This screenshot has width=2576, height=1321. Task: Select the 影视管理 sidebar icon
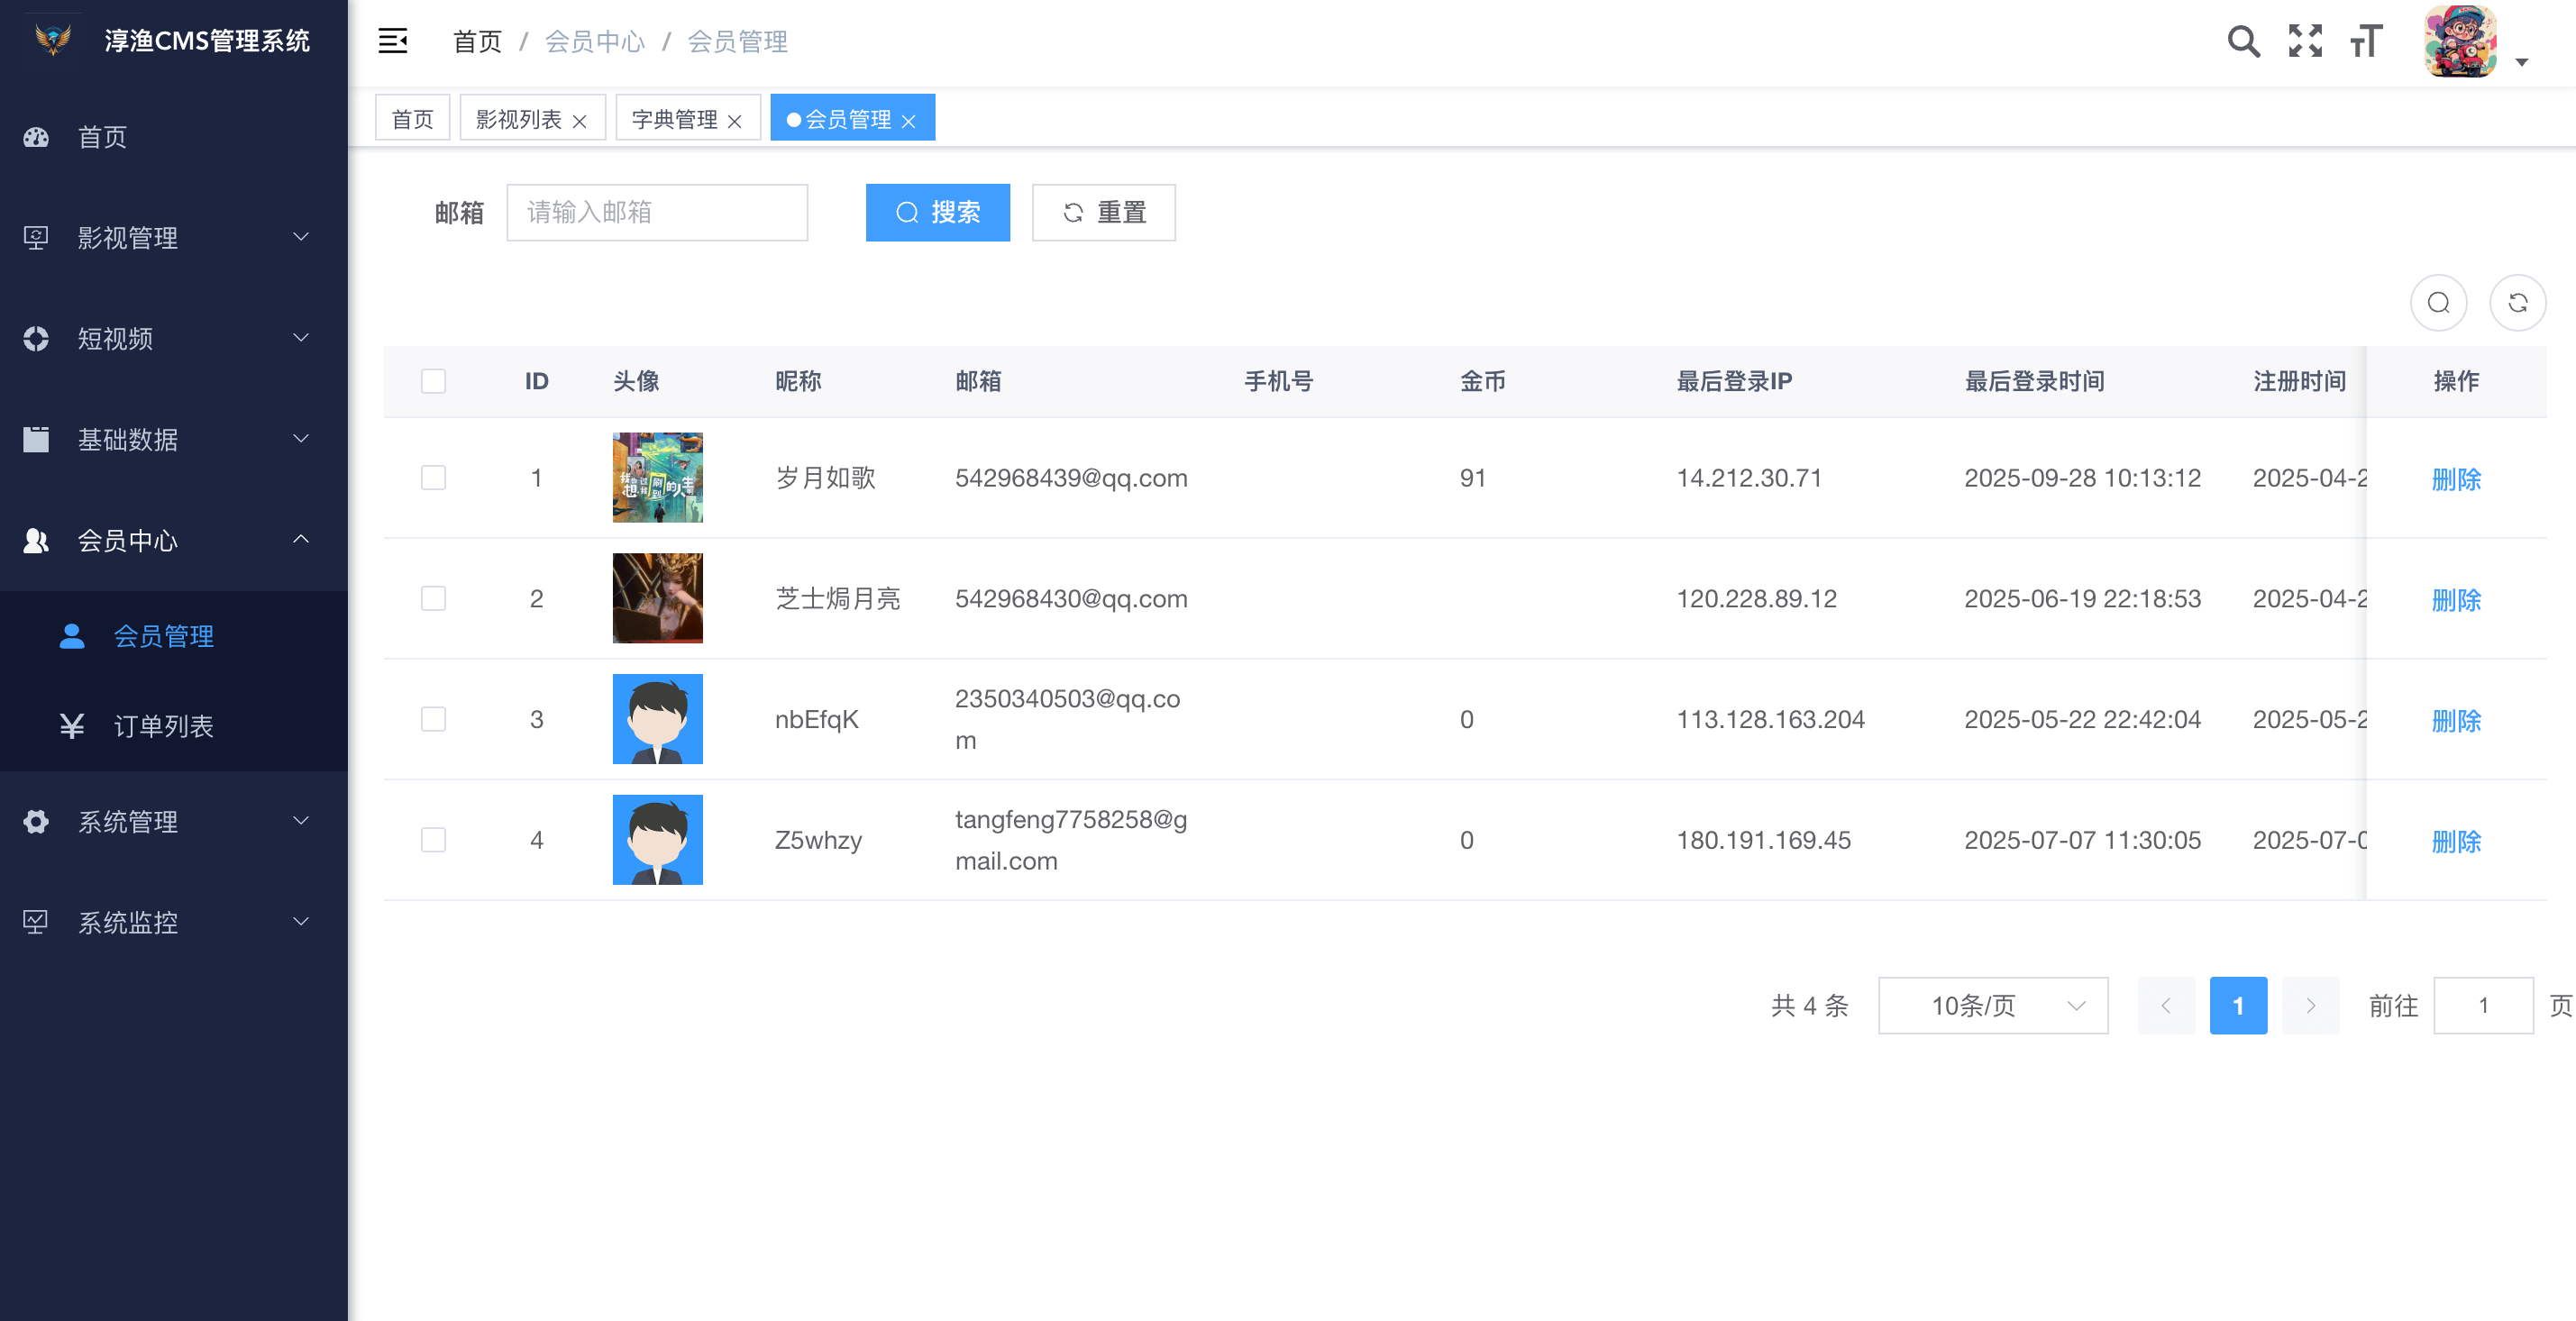[x=36, y=237]
